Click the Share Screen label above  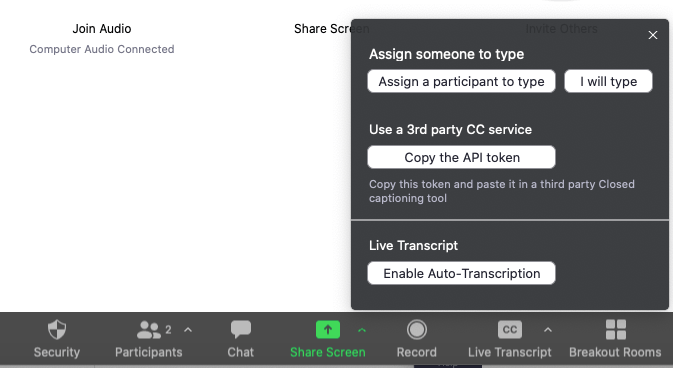pyautogui.click(x=331, y=29)
